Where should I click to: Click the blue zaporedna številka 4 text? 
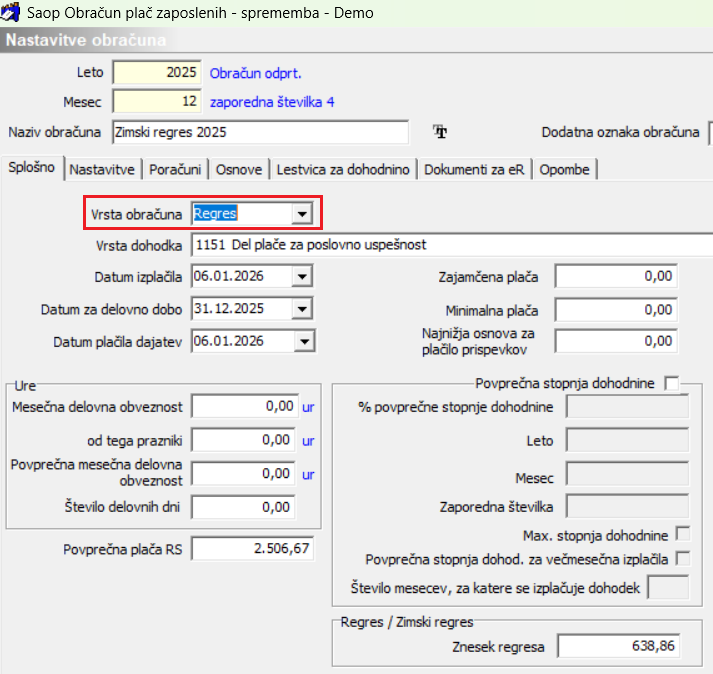272,102
